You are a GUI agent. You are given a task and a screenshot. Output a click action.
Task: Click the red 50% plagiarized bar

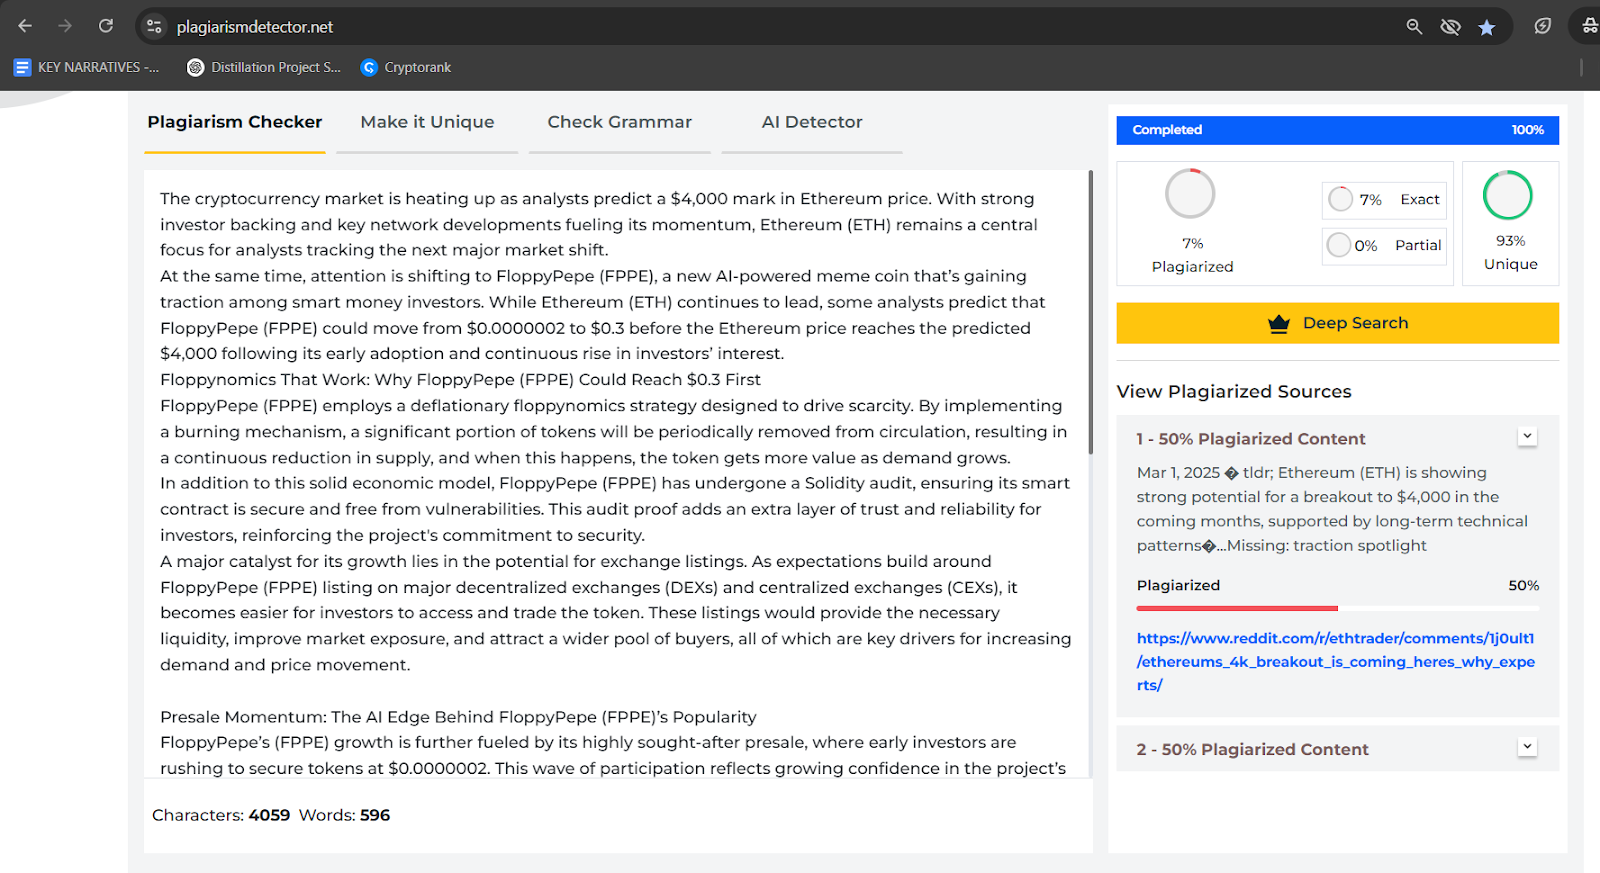[1237, 608]
